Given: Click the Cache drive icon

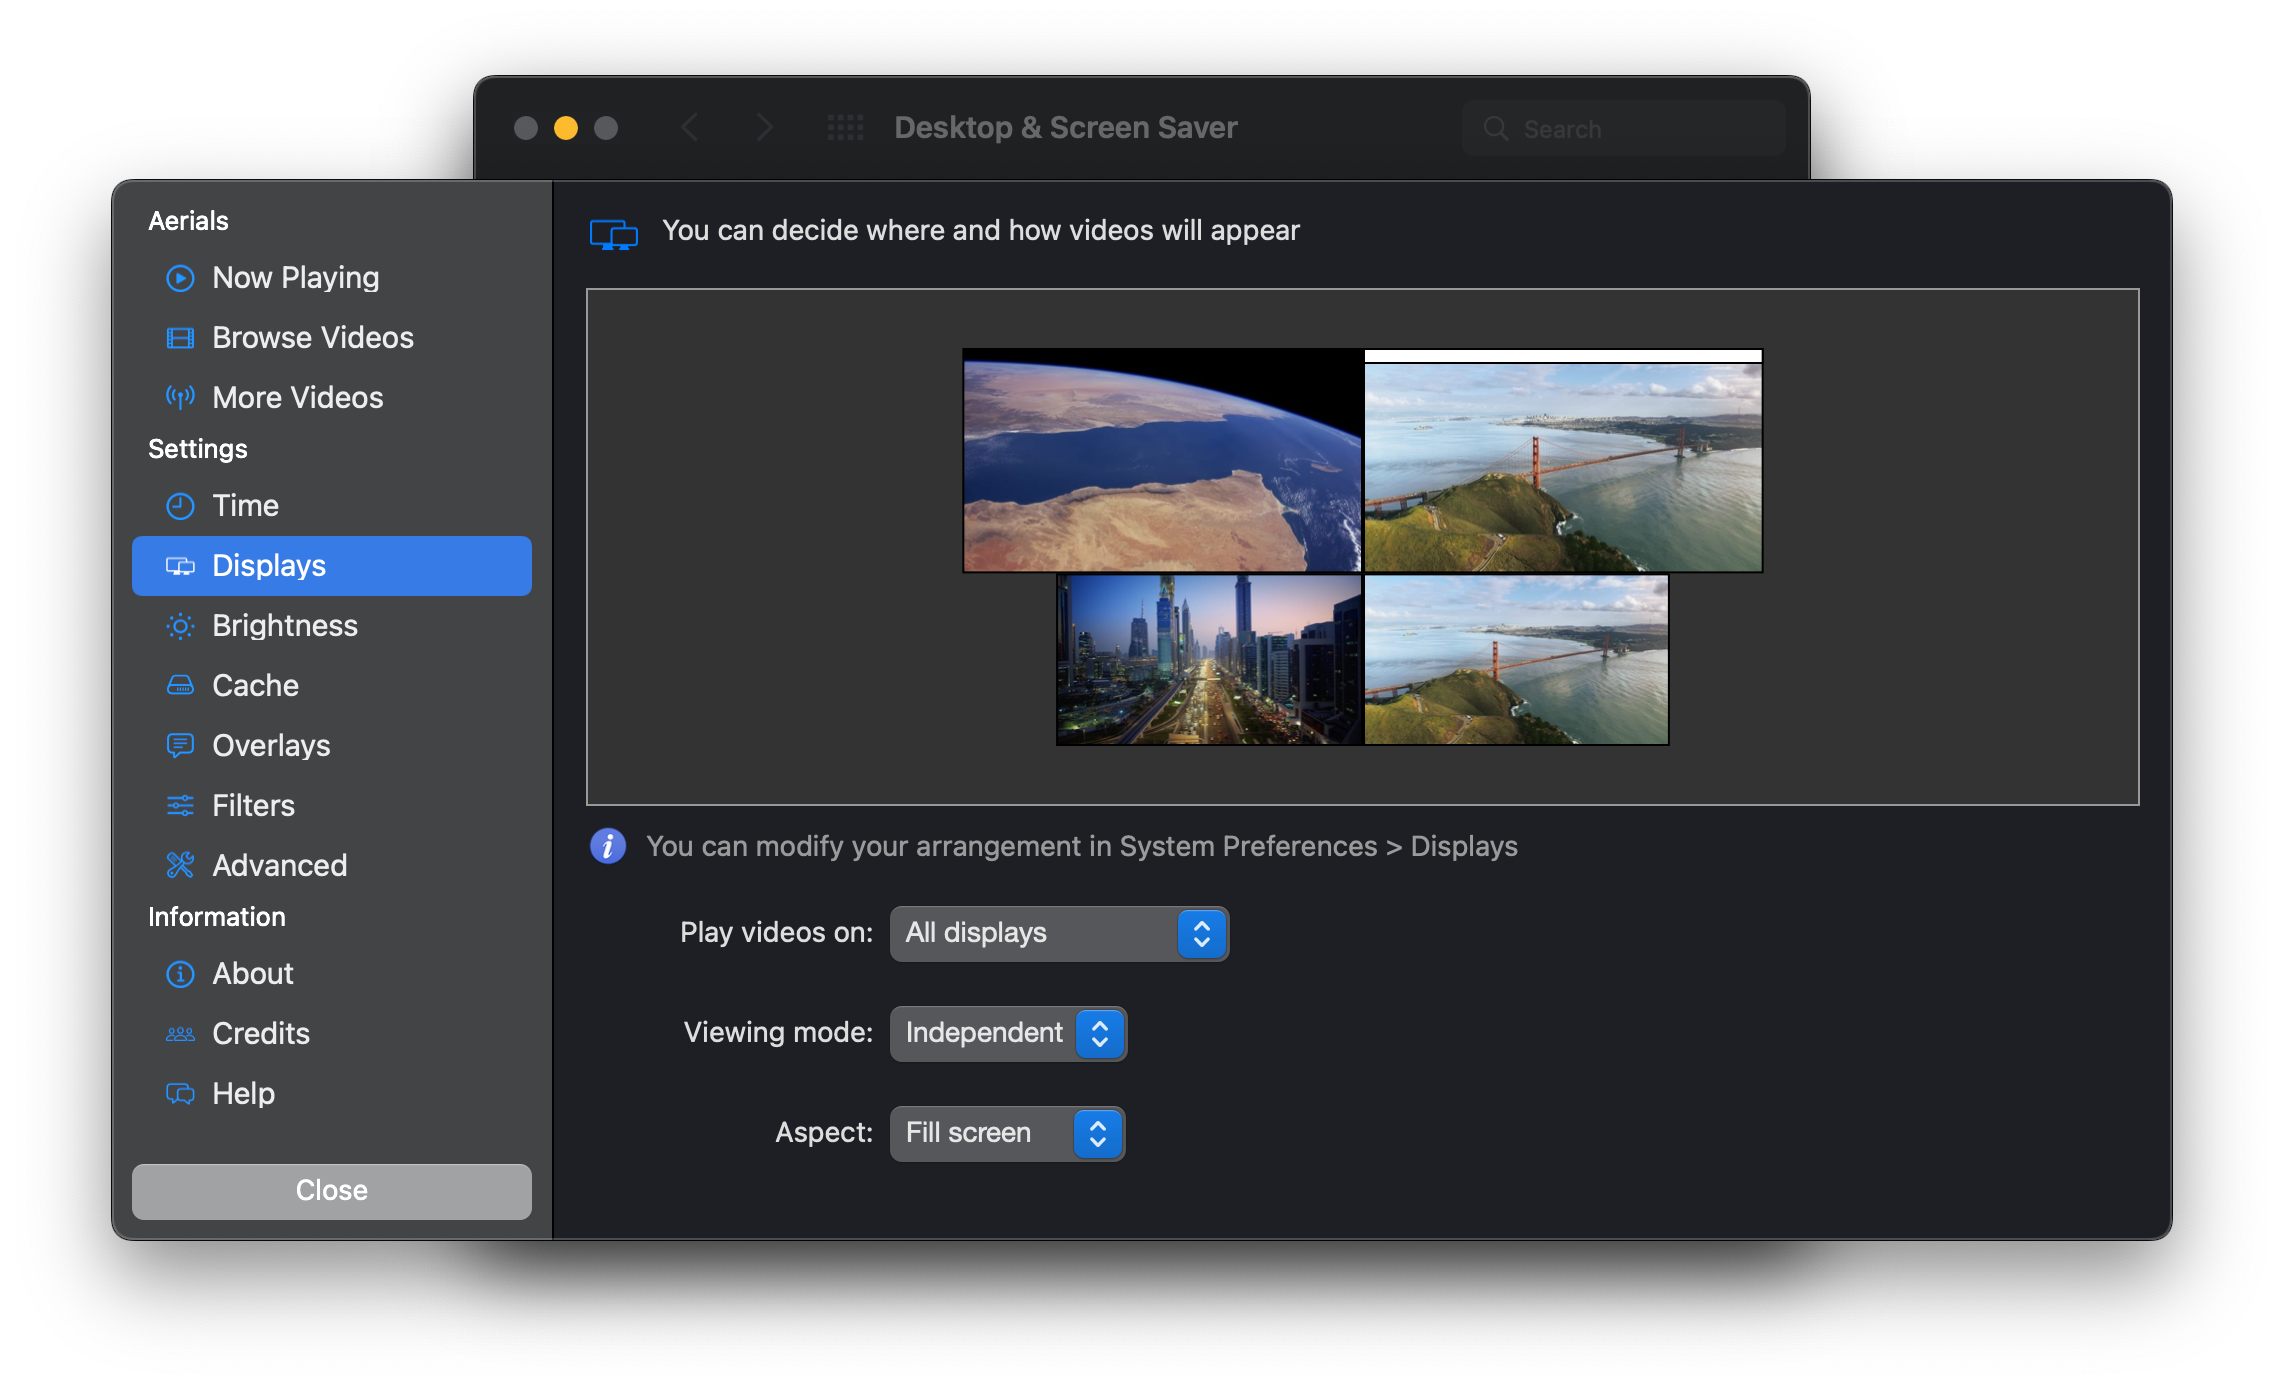Looking at the screenshot, I should [x=180, y=686].
